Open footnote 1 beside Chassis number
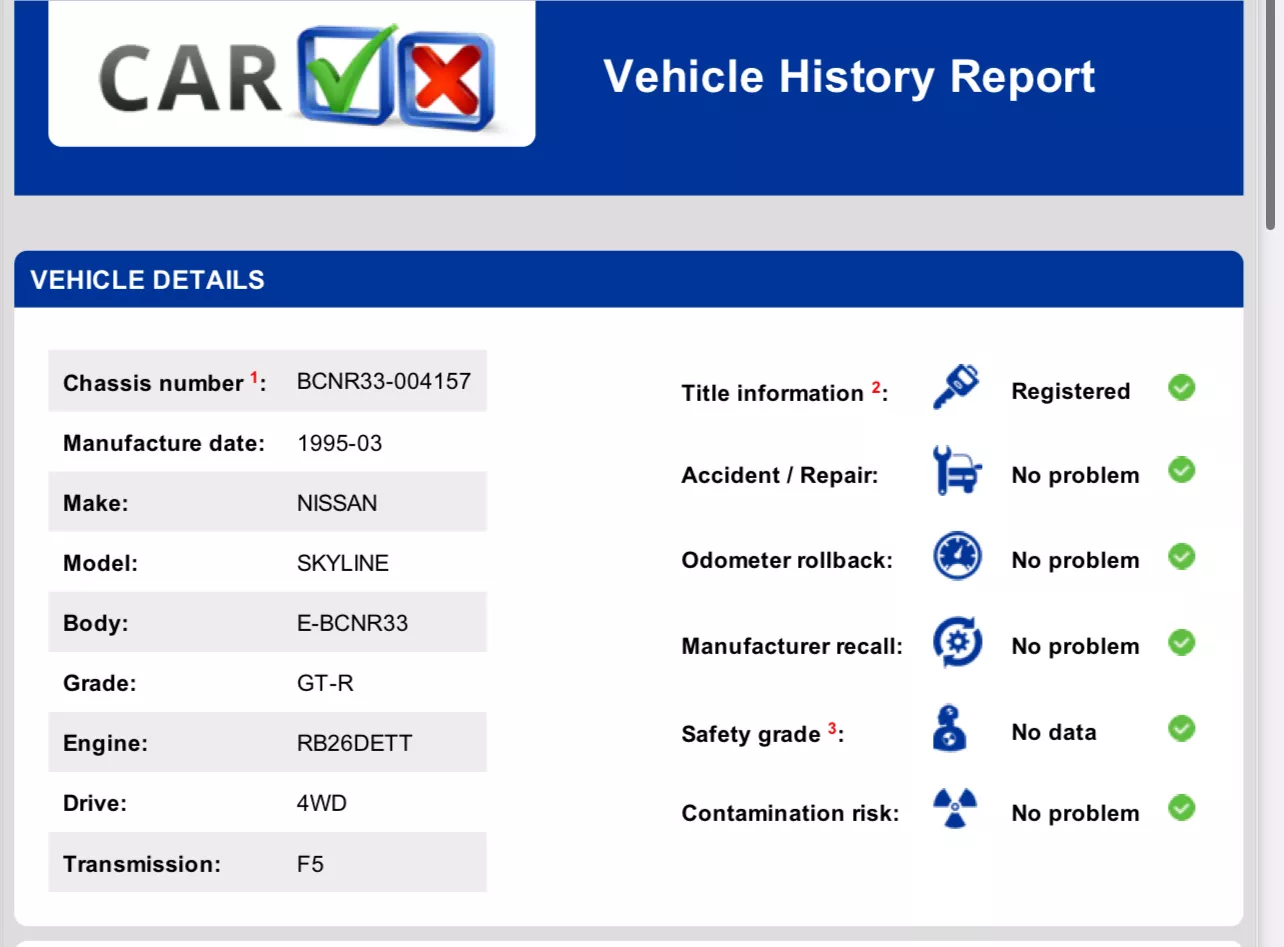Screen dimensions: 1284x947 pyautogui.click(x=254, y=377)
